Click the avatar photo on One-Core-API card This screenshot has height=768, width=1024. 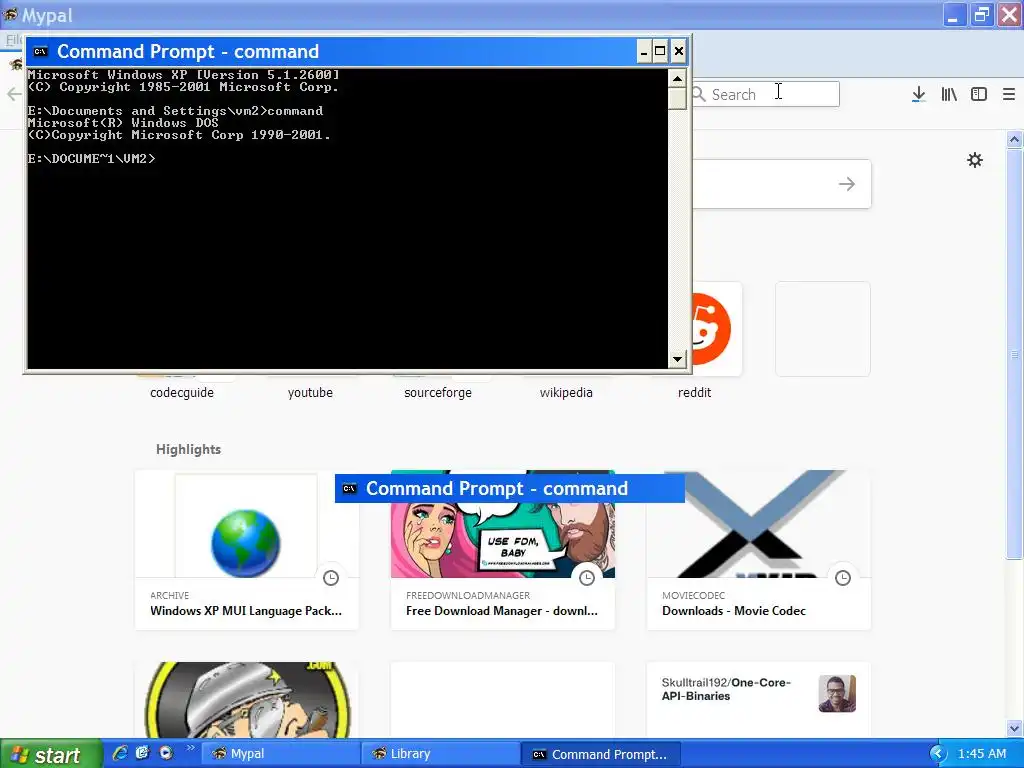pos(837,694)
